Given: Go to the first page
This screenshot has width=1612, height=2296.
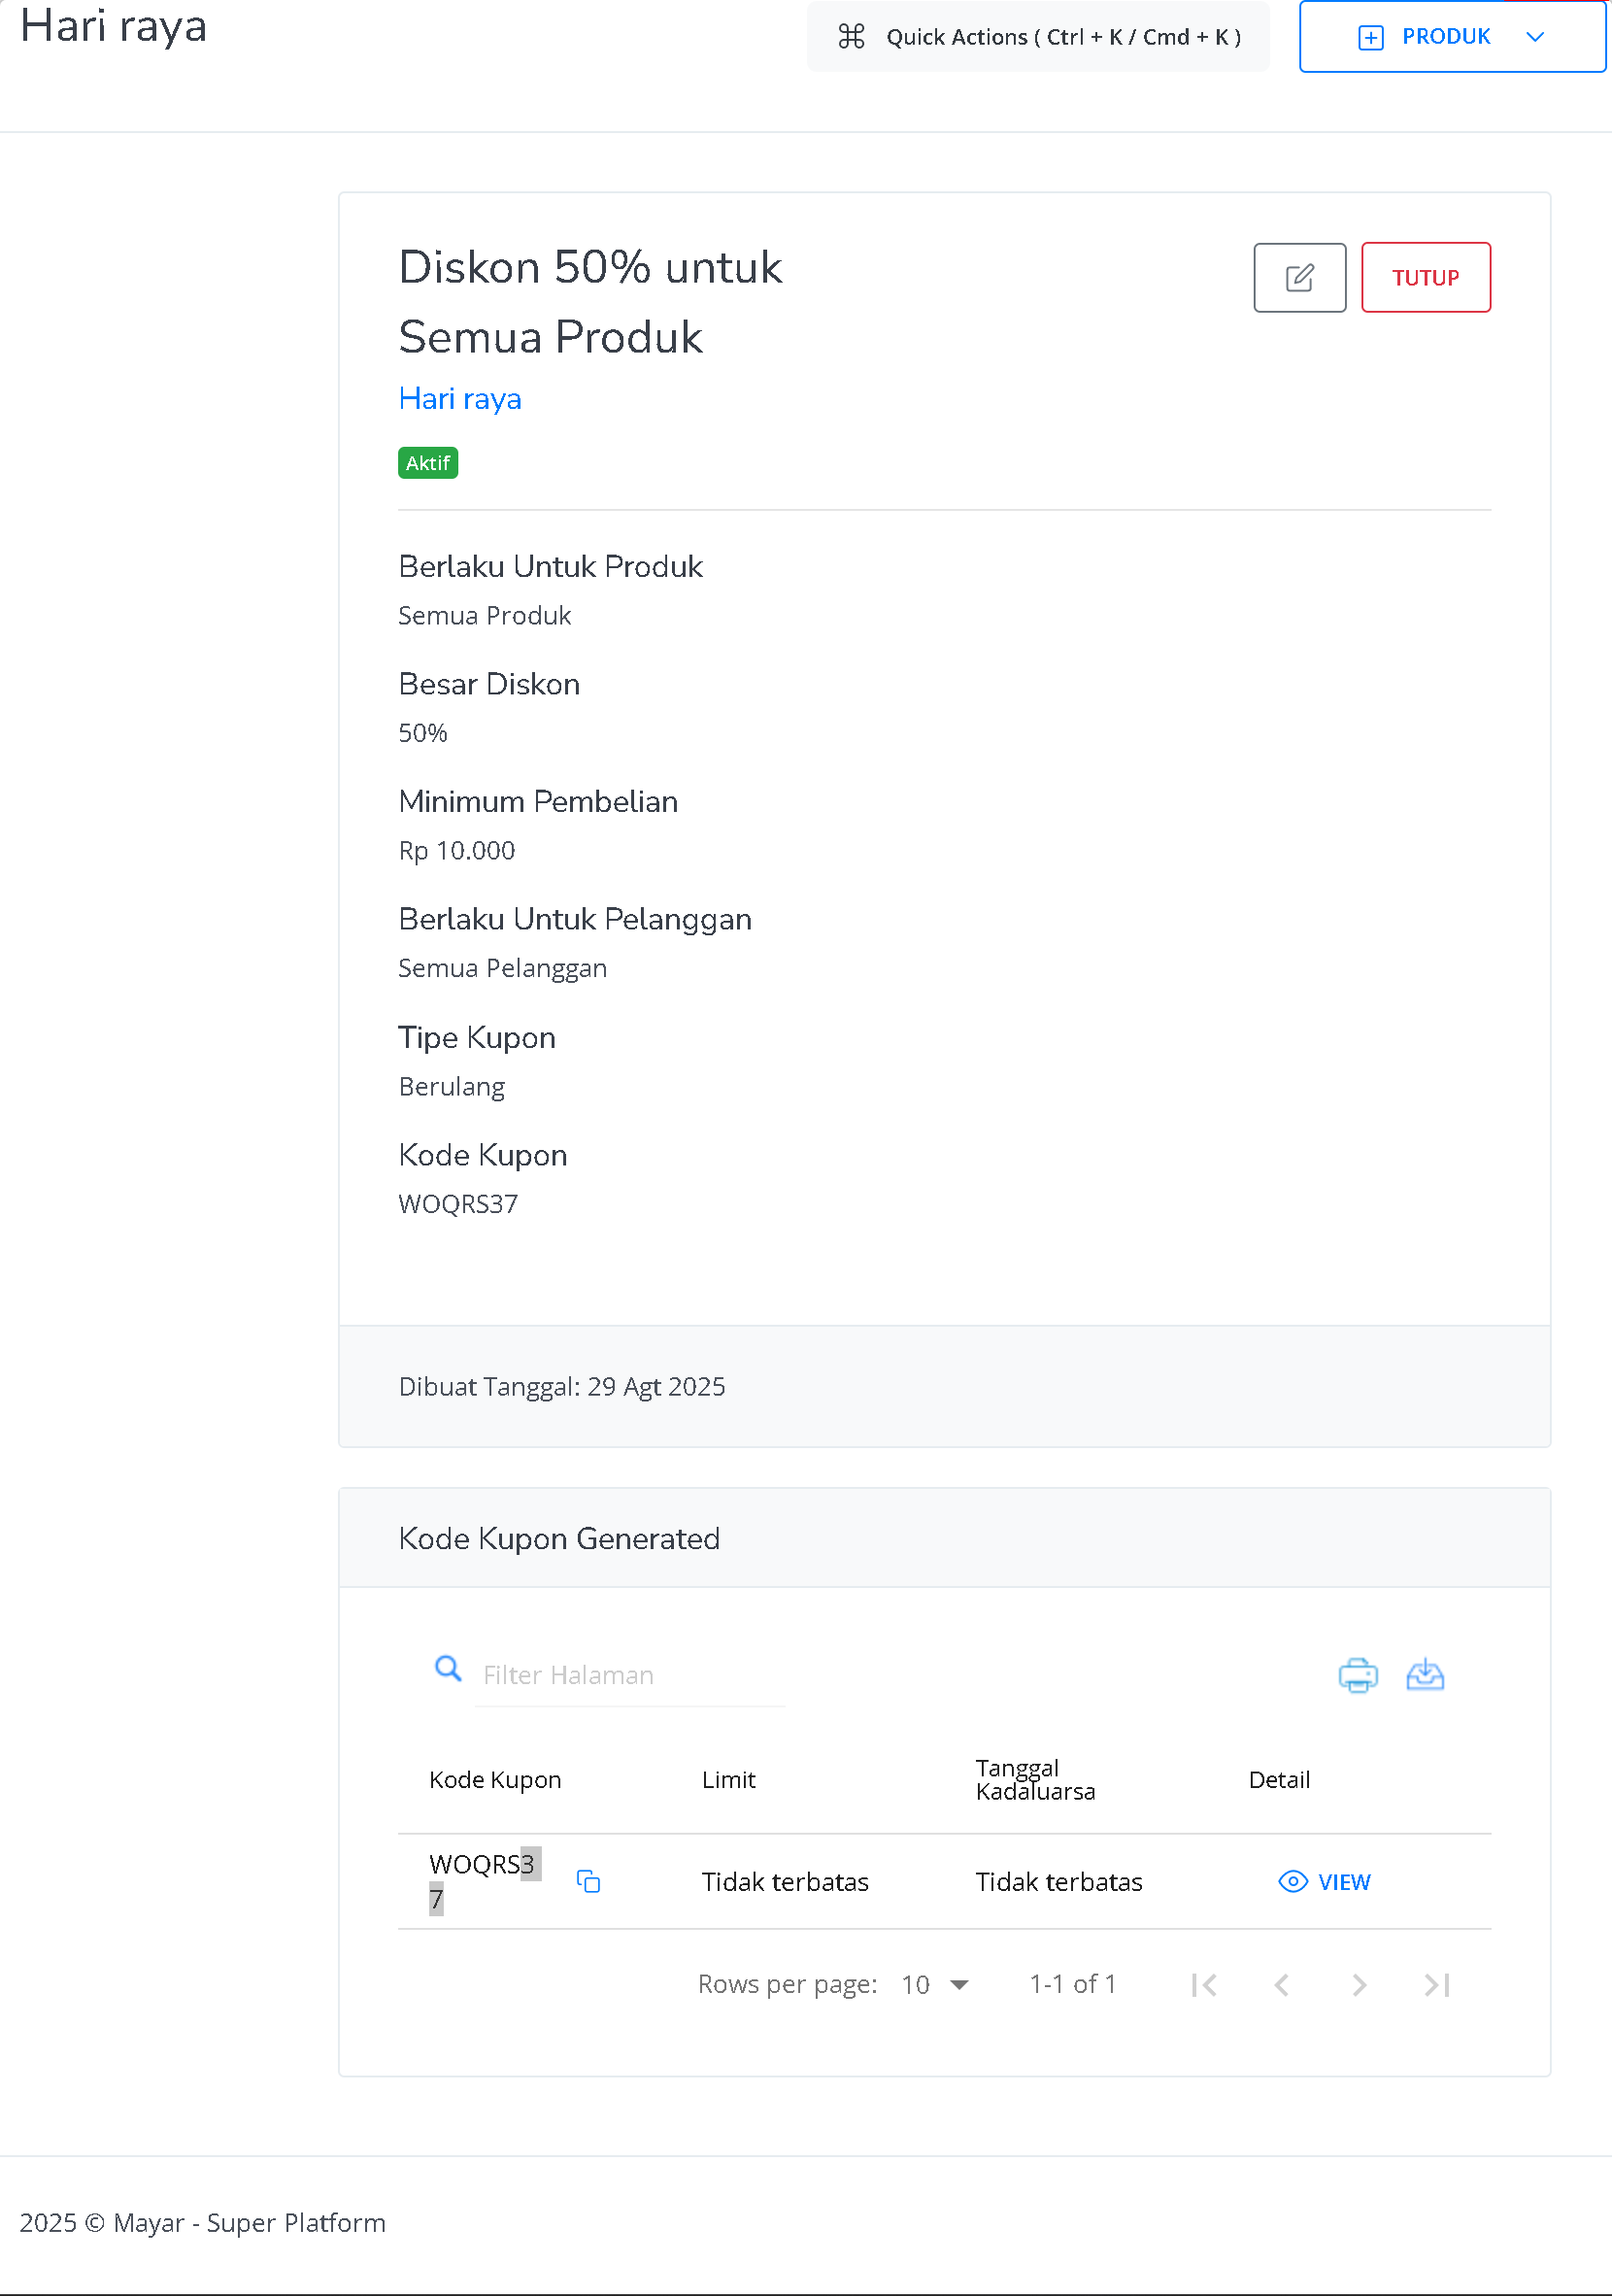Looking at the screenshot, I should pos(1204,1985).
